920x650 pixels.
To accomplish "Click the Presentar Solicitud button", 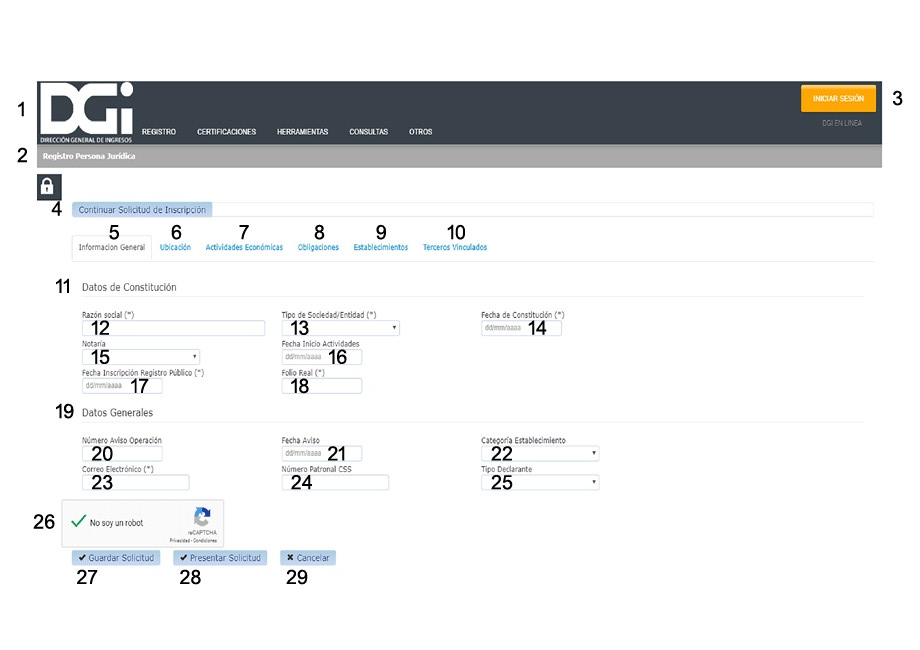I will [x=220, y=558].
